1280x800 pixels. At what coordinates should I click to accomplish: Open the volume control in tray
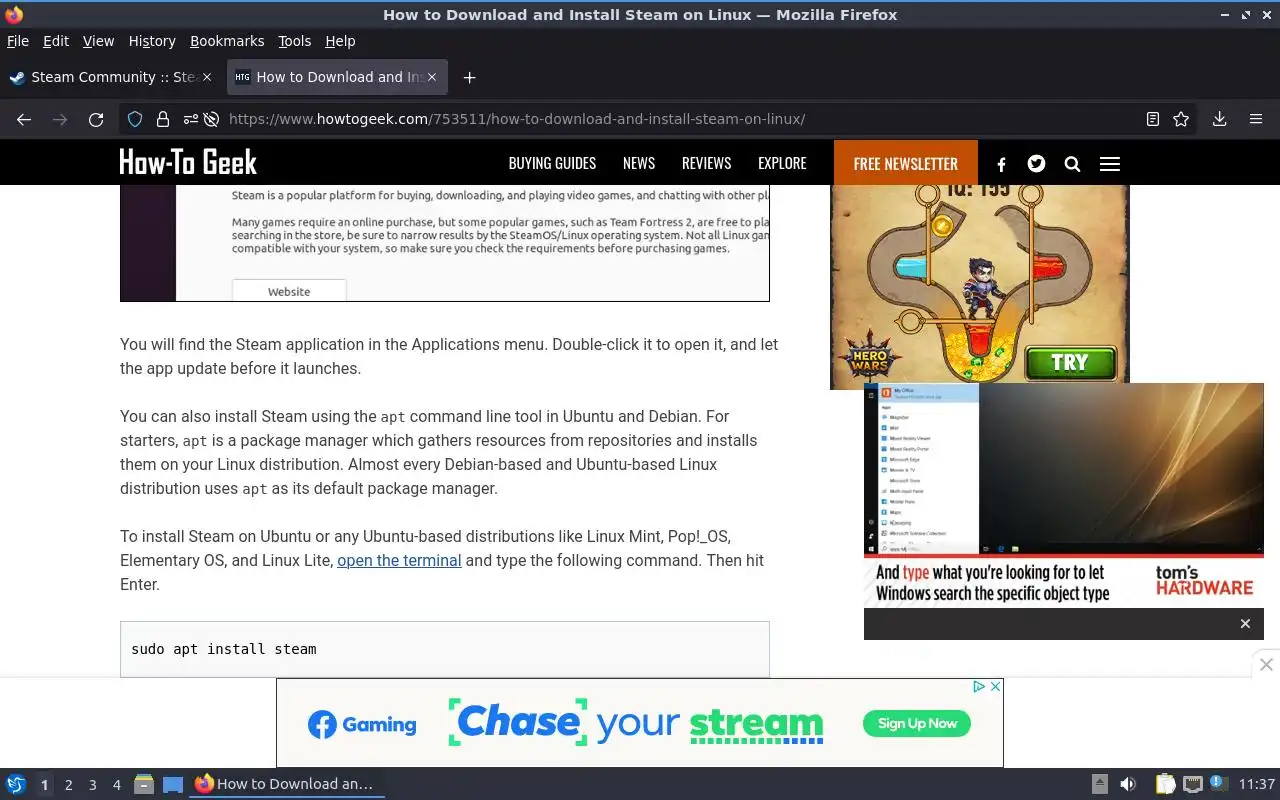click(x=1128, y=784)
